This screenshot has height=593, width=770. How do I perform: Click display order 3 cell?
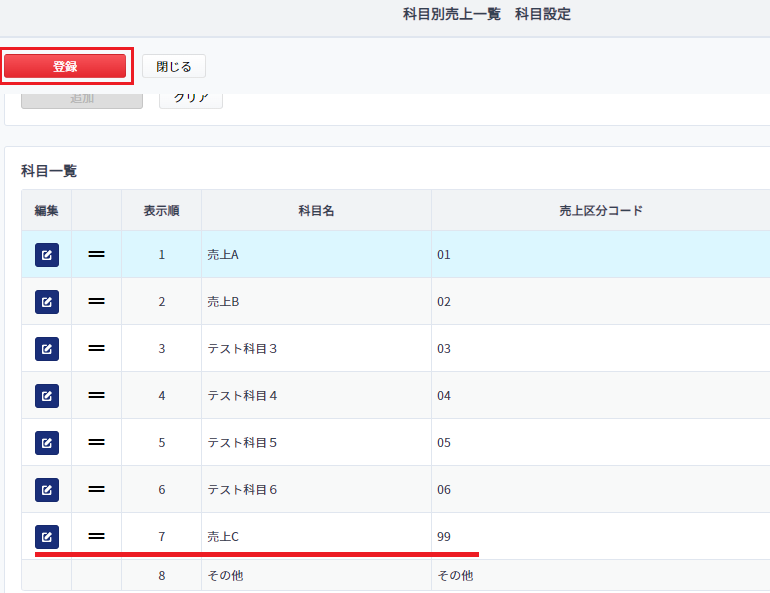(162, 349)
